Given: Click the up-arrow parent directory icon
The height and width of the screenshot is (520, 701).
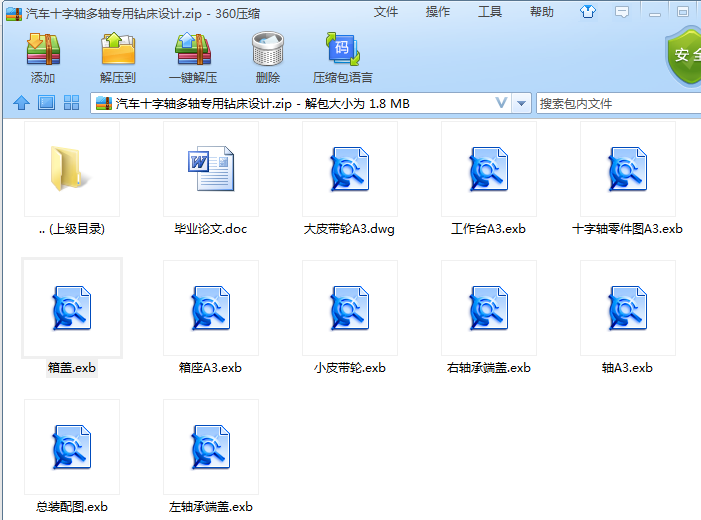Looking at the screenshot, I should click(21, 103).
